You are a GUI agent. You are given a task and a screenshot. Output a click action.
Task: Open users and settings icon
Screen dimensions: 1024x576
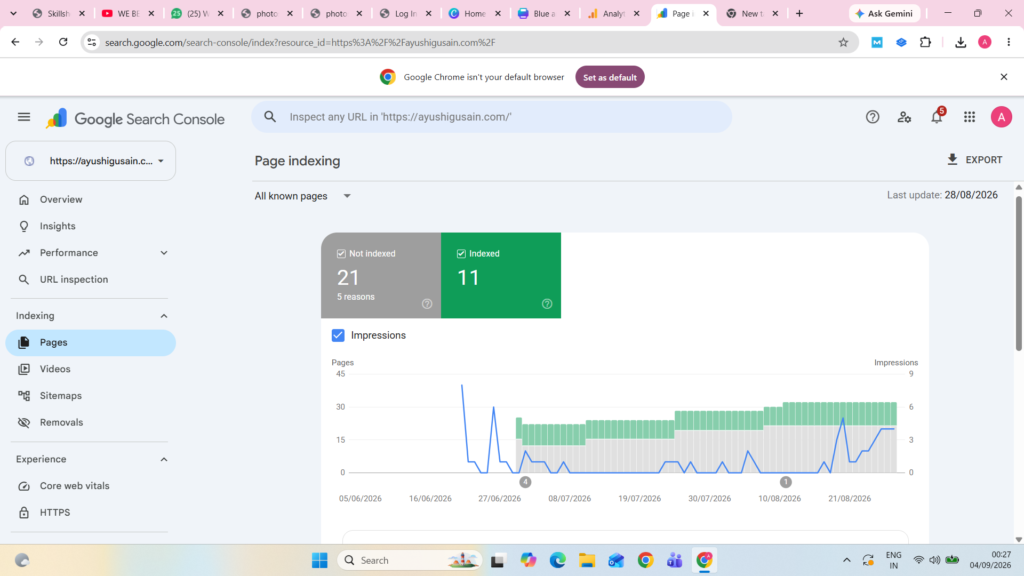pyautogui.click(x=904, y=117)
